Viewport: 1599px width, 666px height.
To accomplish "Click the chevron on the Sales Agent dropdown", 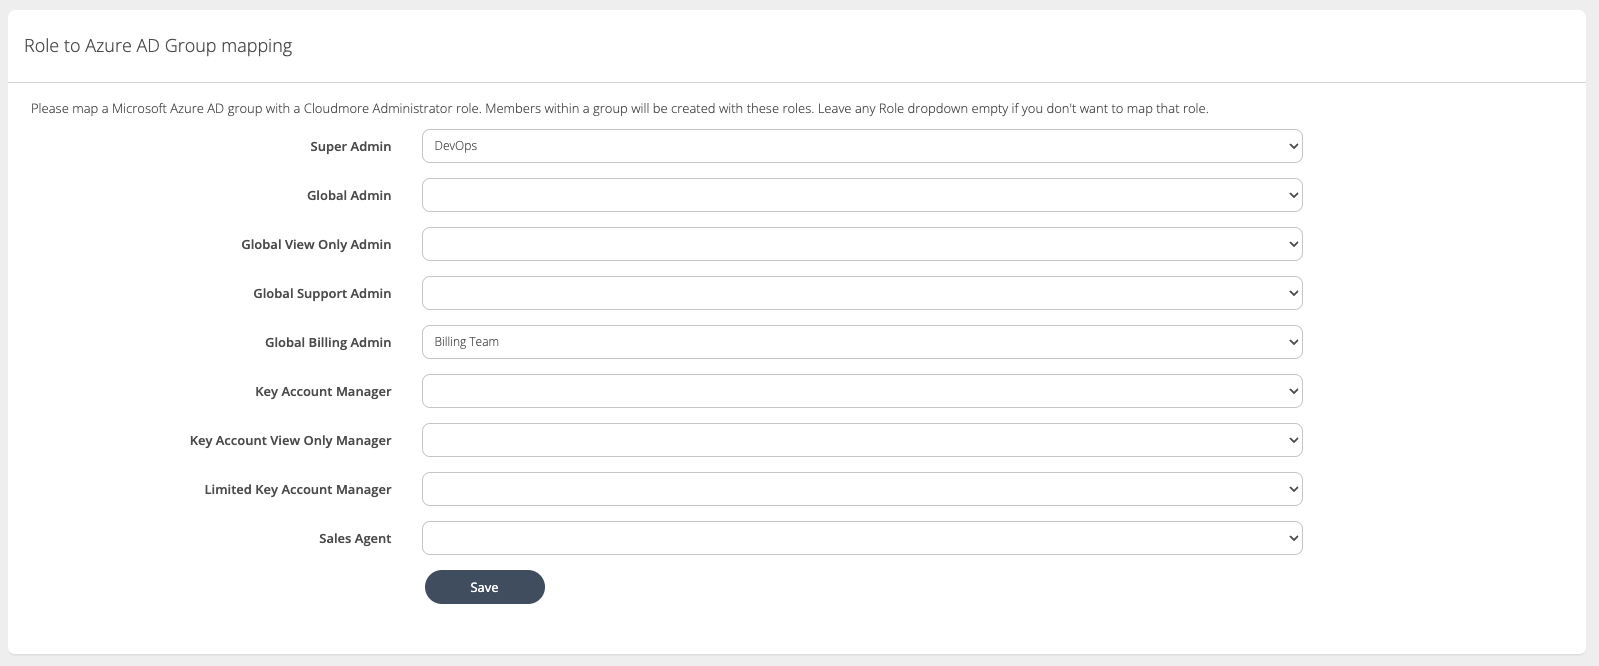I will pyautogui.click(x=1290, y=538).
